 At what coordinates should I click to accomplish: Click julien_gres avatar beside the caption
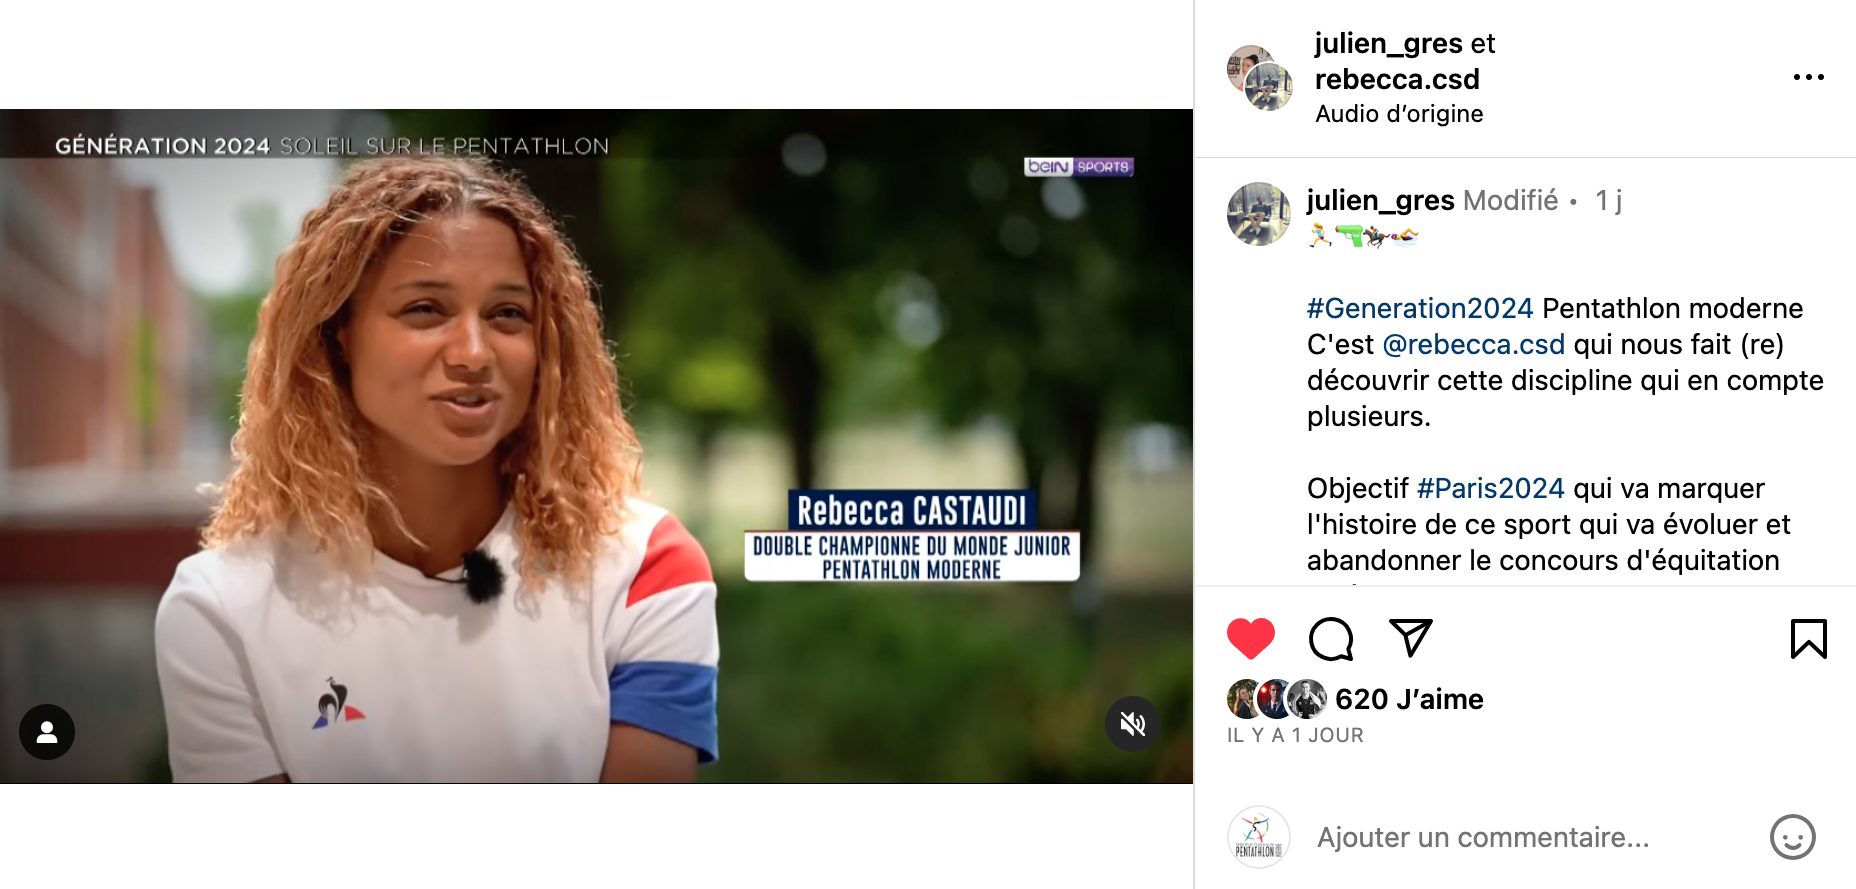point(1259,214)
